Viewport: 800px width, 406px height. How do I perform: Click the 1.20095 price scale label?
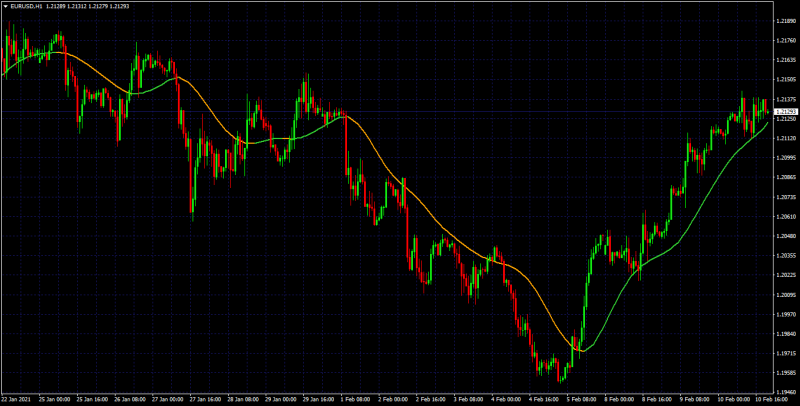tap(786, 295)
